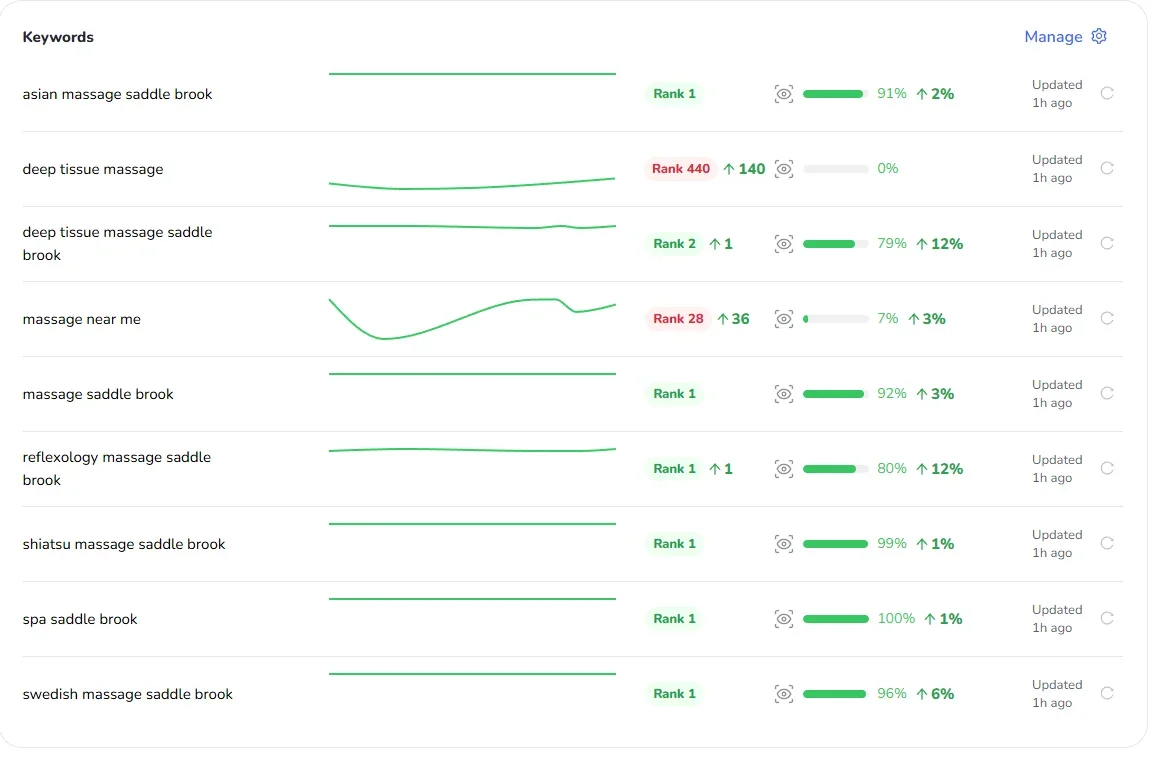Click the Manage gear icon
This screenshot has width=1156, height=757.
[x=1099, y=36]
